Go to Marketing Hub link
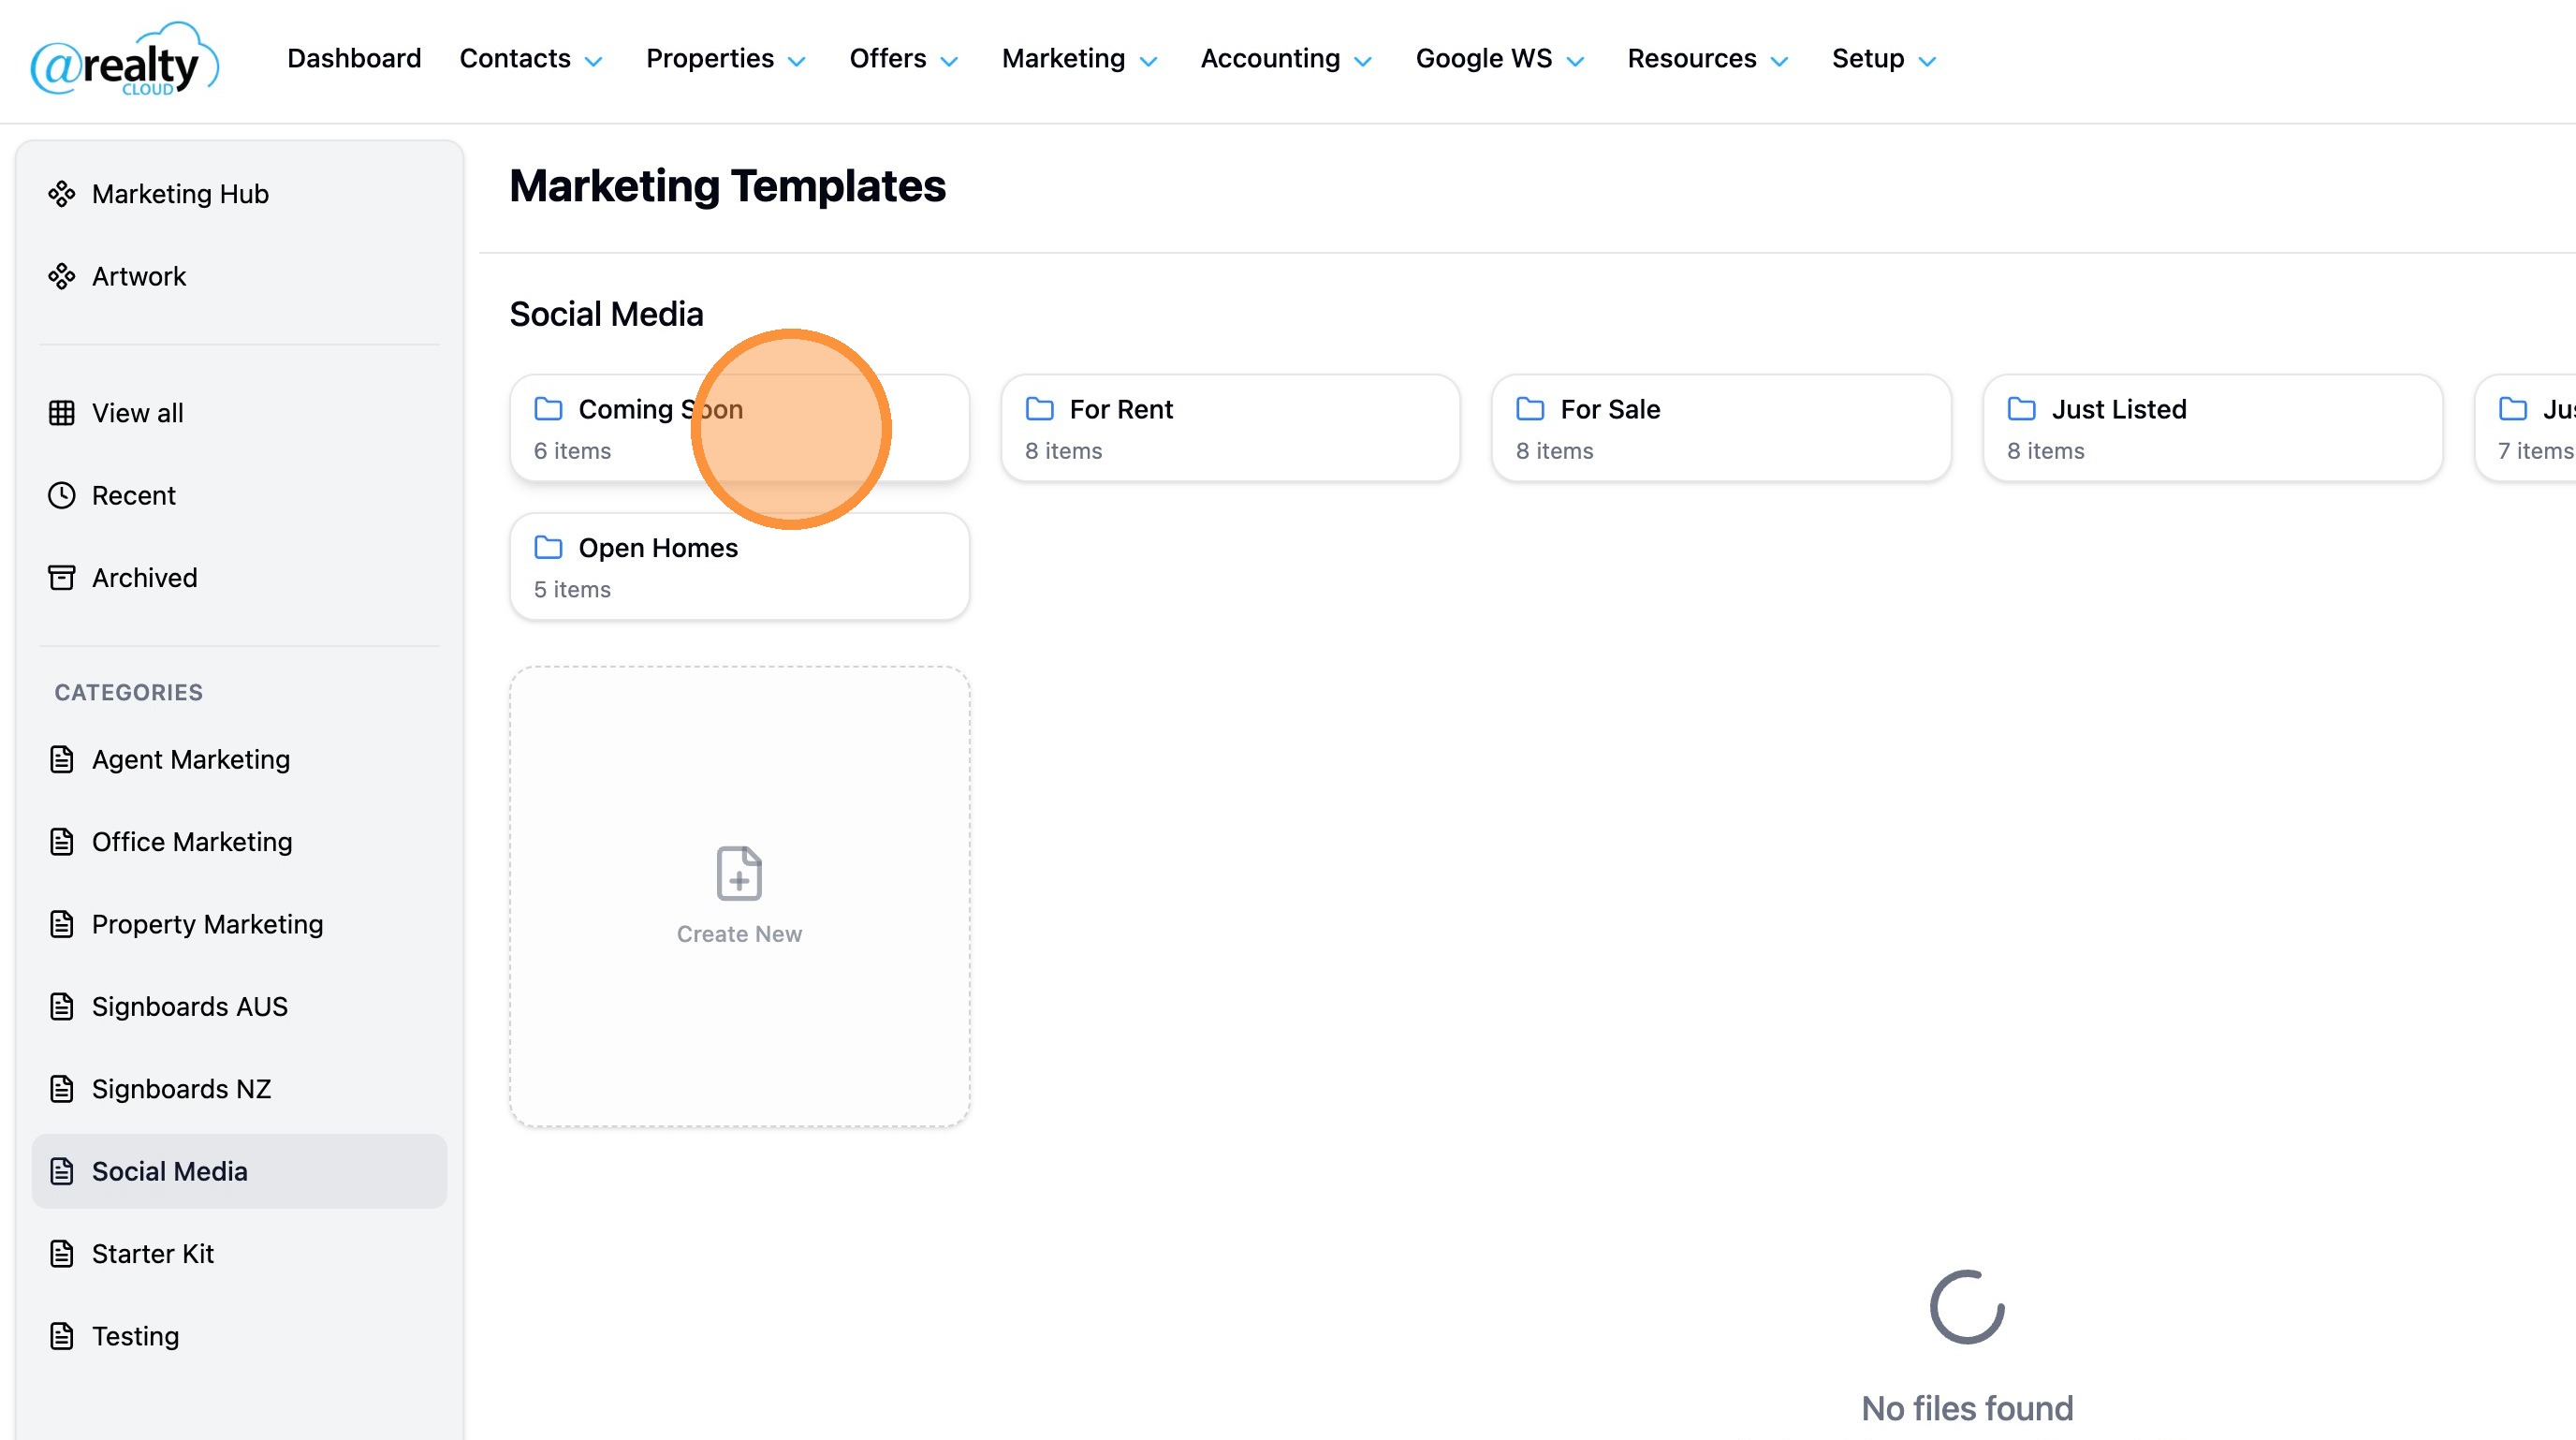Image resolution: width=2576 pixels, height=1440 pixels. point(239,194)
